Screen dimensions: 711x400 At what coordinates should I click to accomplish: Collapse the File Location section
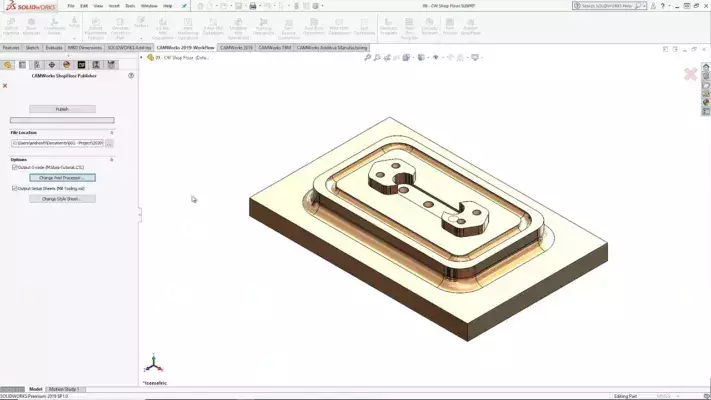click(x=112, y=133)
